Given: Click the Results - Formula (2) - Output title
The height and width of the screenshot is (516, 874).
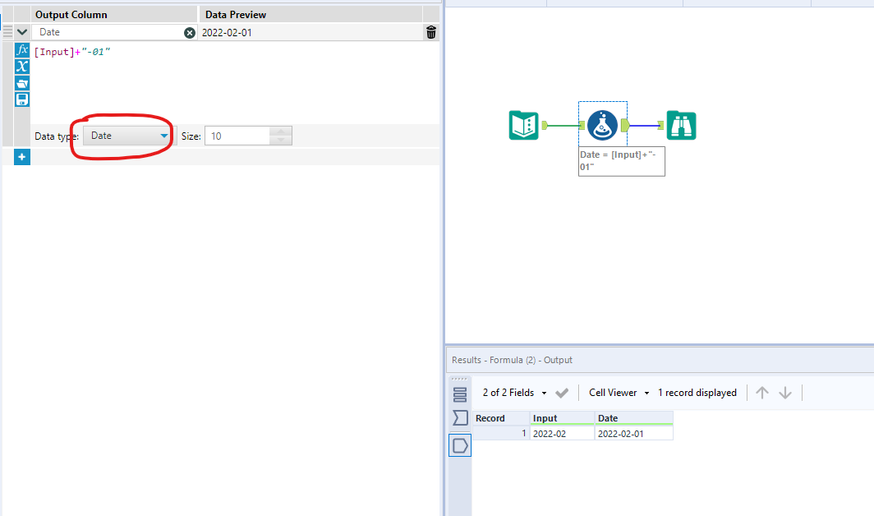Looking at the screenshot, I should click(x=512, y=360).
